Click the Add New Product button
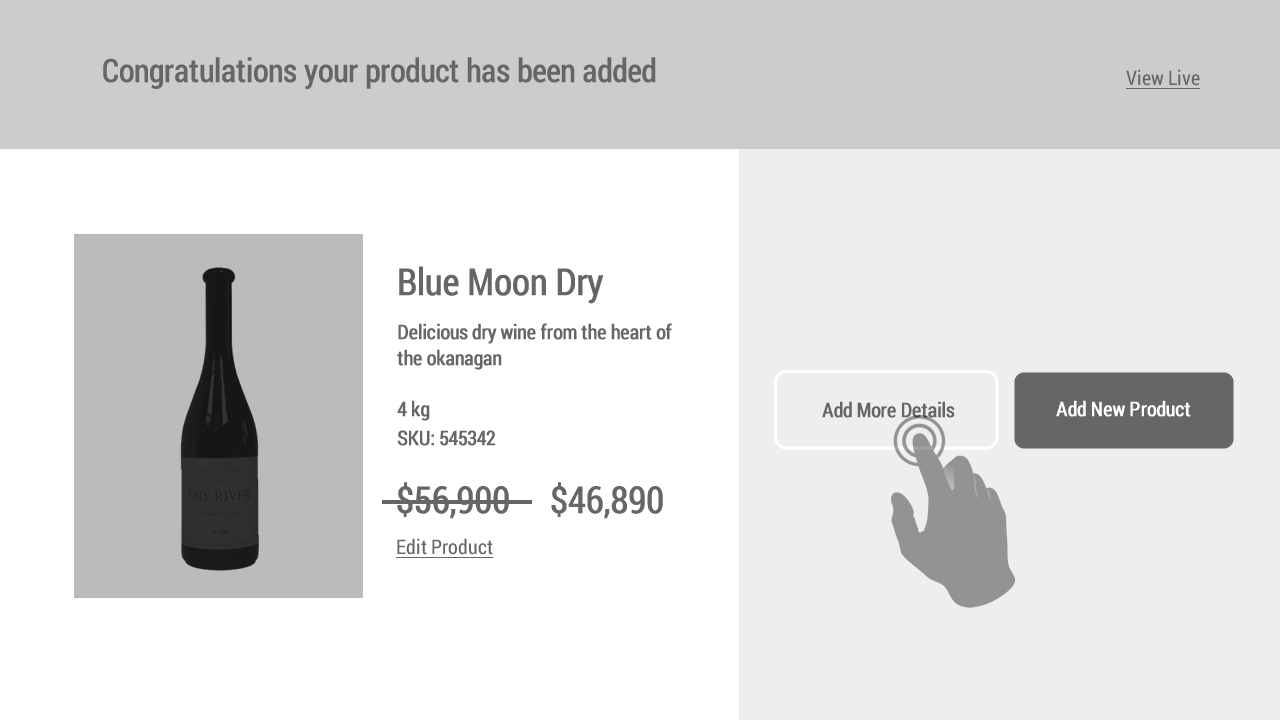This screenshot has width=1280, height=720. pyautogui.click(x=1123, y=410)
